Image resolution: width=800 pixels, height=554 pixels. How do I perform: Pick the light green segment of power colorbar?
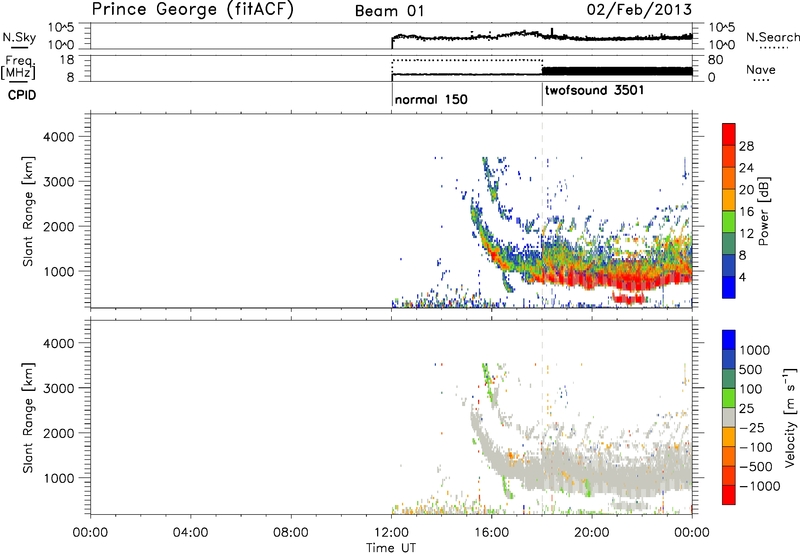(729, 222)
